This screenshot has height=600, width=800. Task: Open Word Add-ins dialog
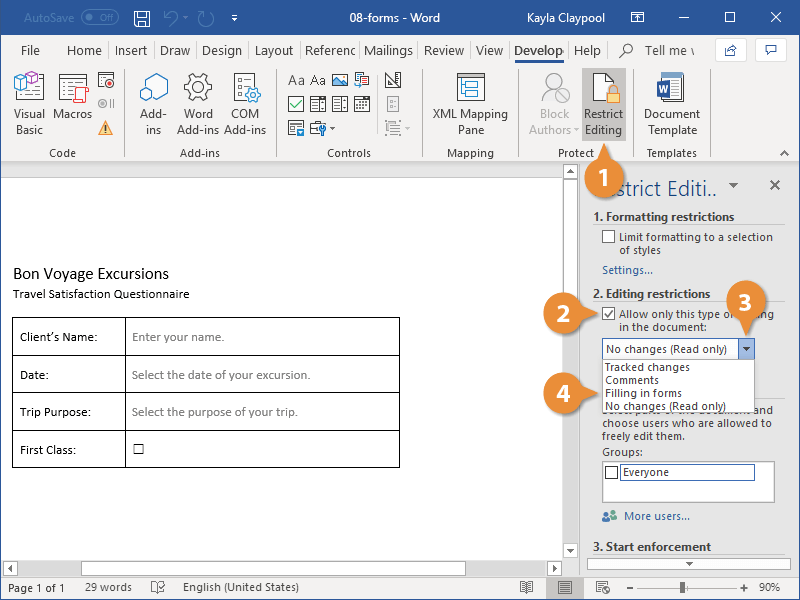point(198,104)
